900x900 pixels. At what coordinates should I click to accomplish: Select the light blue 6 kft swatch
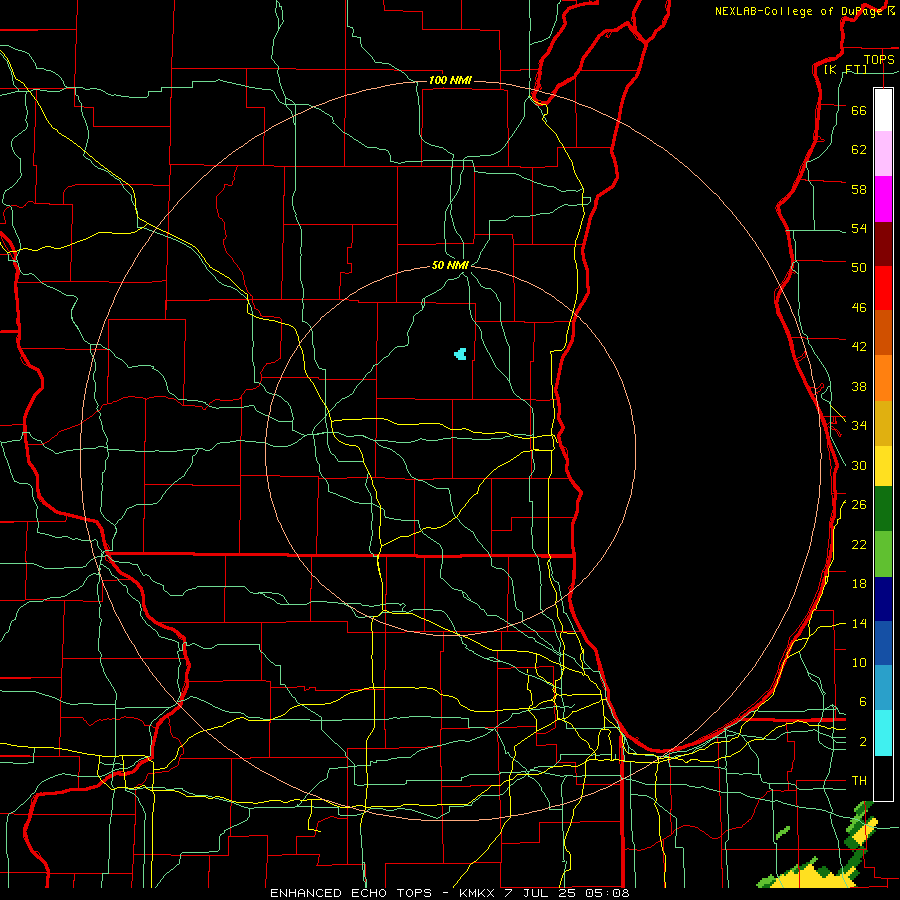(x=883, y=687)
